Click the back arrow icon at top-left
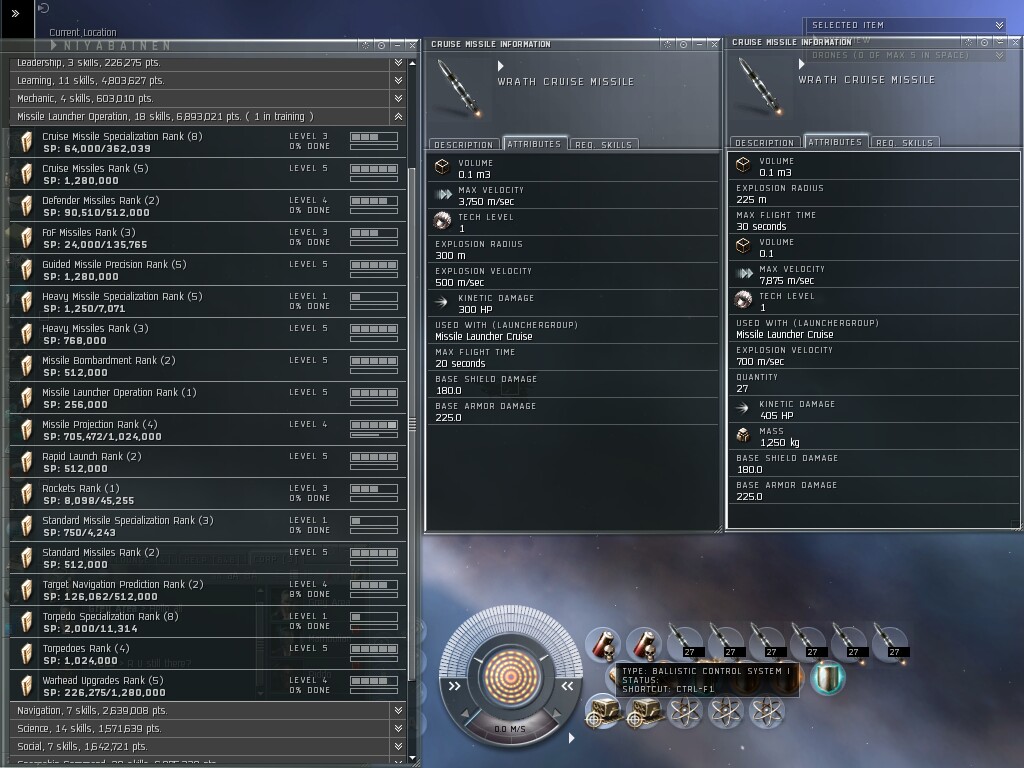 (44, 8)
